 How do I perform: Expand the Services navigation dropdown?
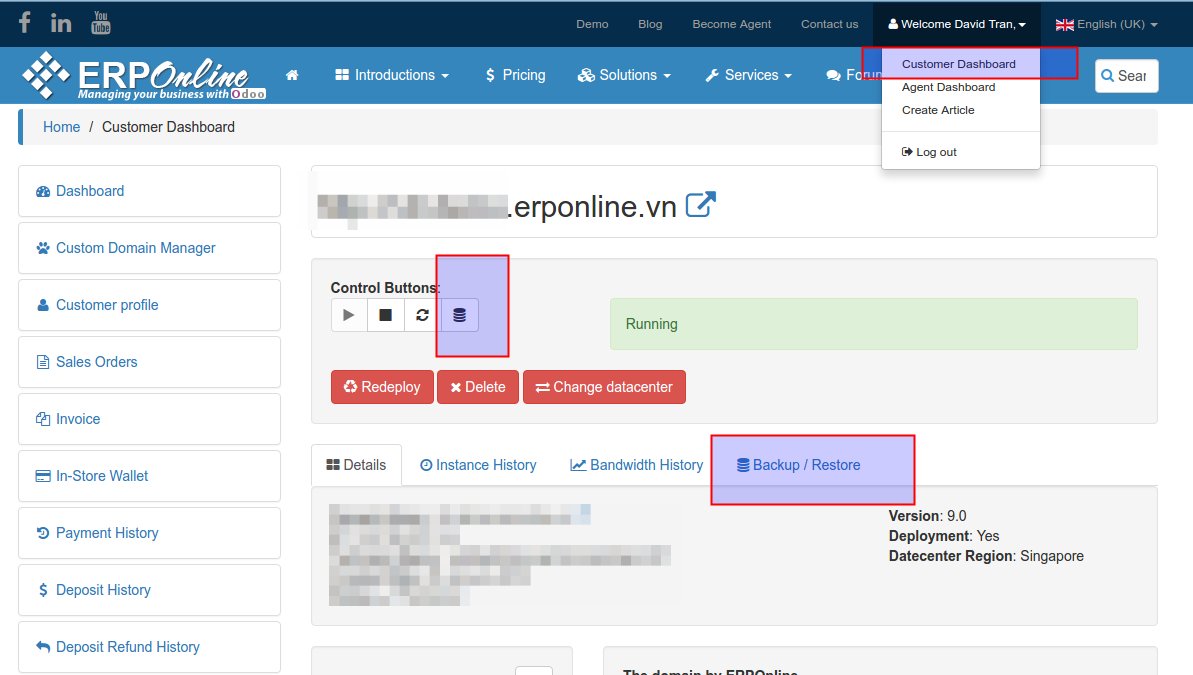click(x=748, y=75)
